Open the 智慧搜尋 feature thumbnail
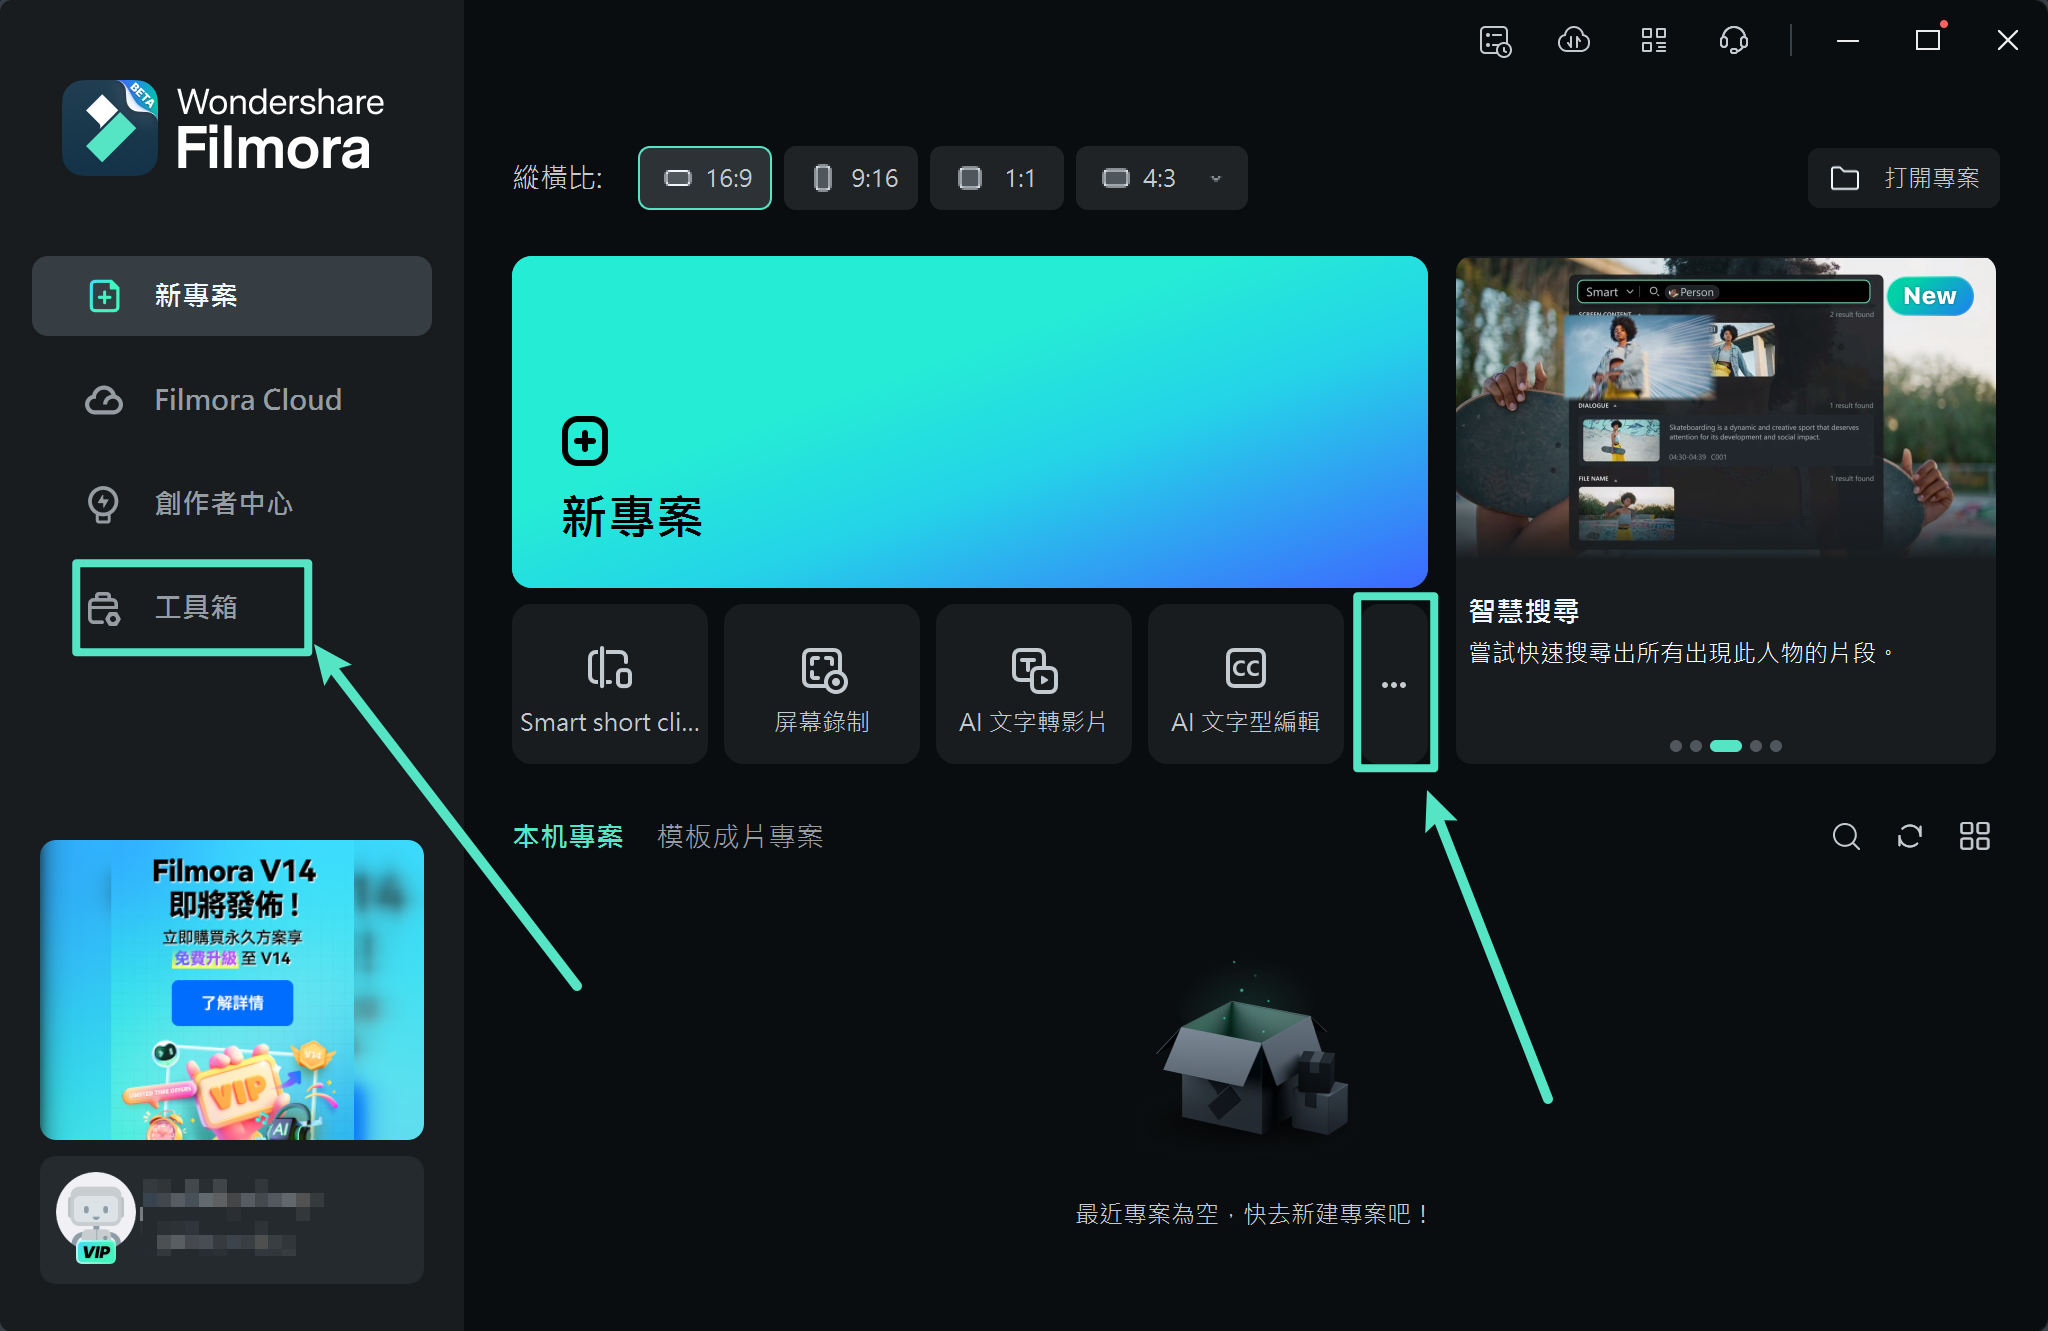2048x1331 pixels. (x=1726, y=406)
